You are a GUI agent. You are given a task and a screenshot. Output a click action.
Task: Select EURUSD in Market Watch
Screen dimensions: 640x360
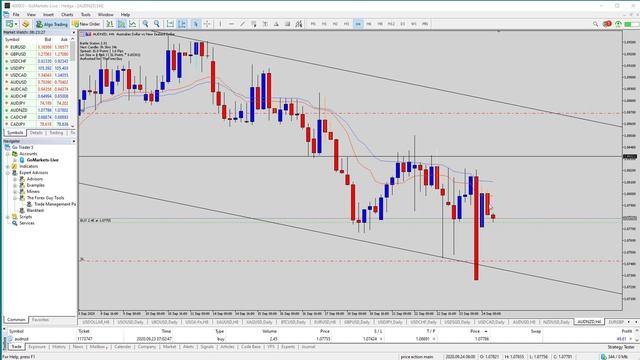click(x=37, y=47)
